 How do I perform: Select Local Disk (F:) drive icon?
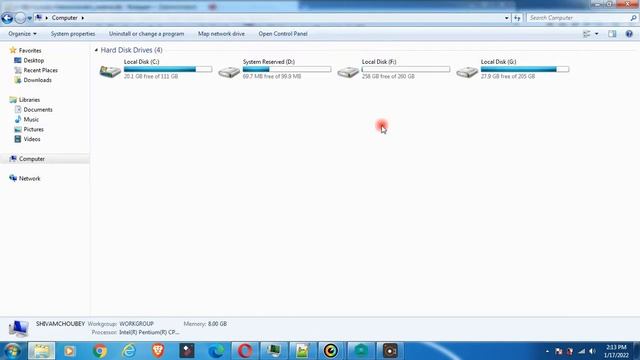coord(348,72)
